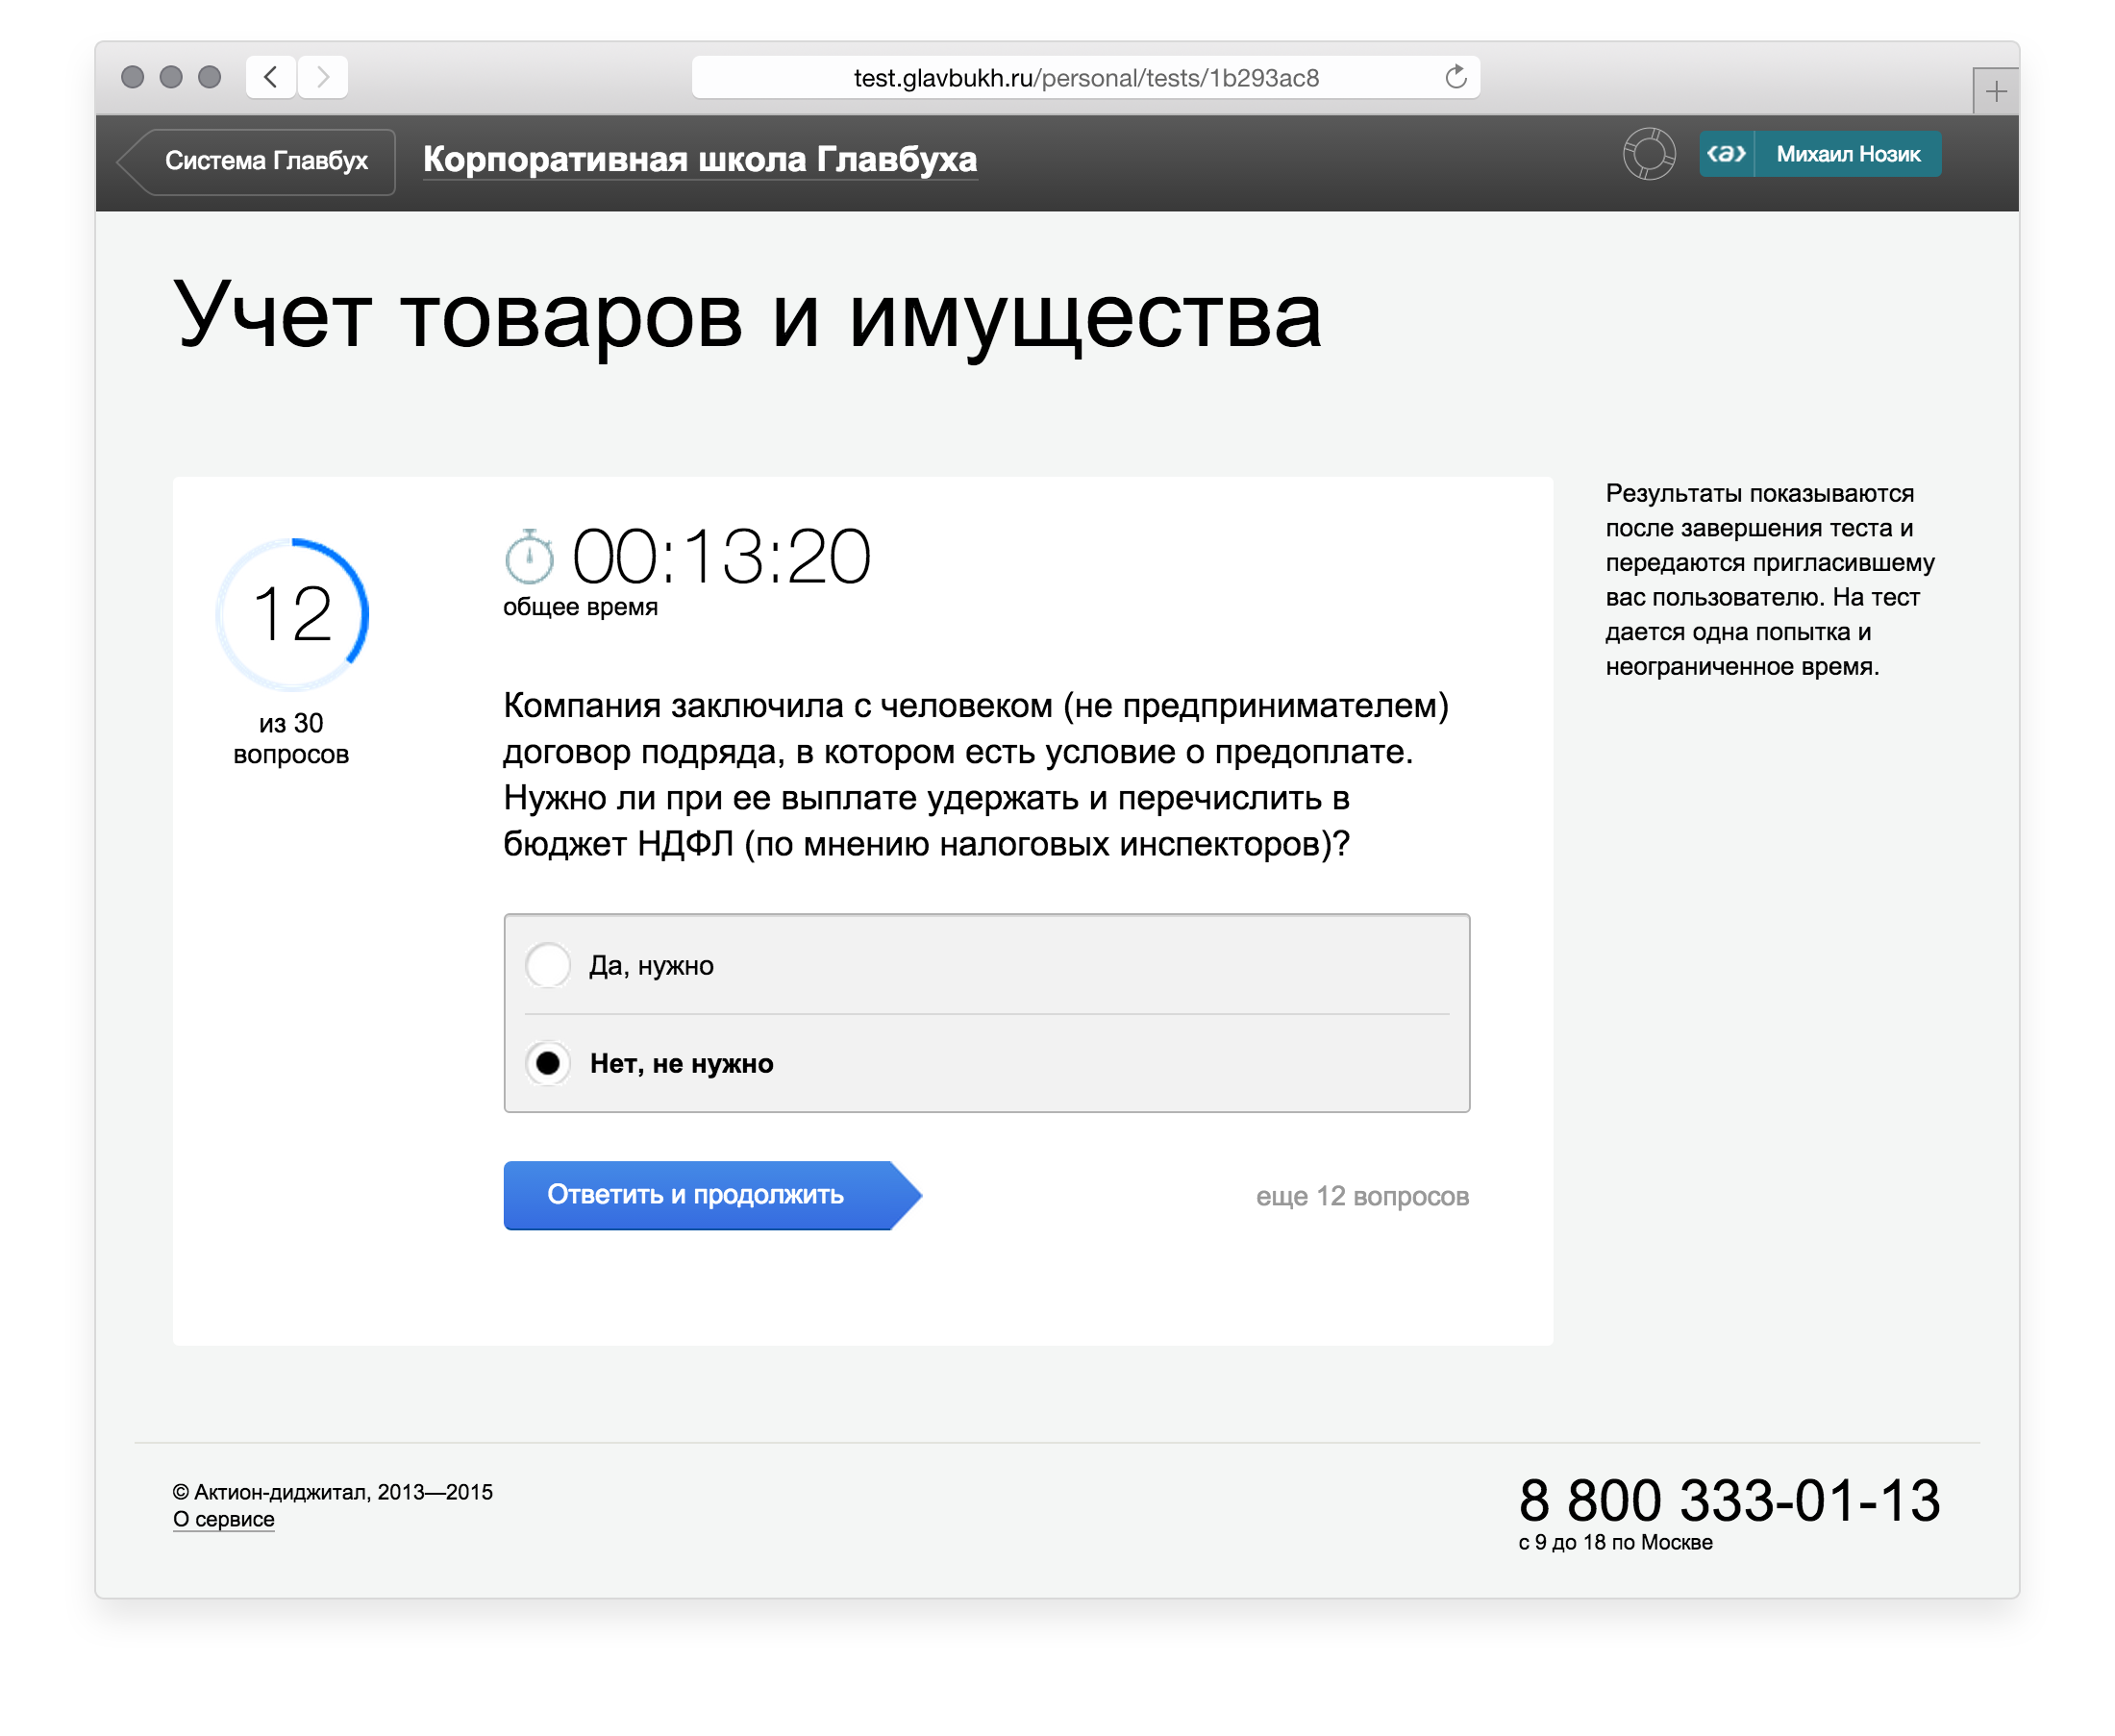Click the 'еще 12 вопросов' remaining label

pos(1361,1196)
